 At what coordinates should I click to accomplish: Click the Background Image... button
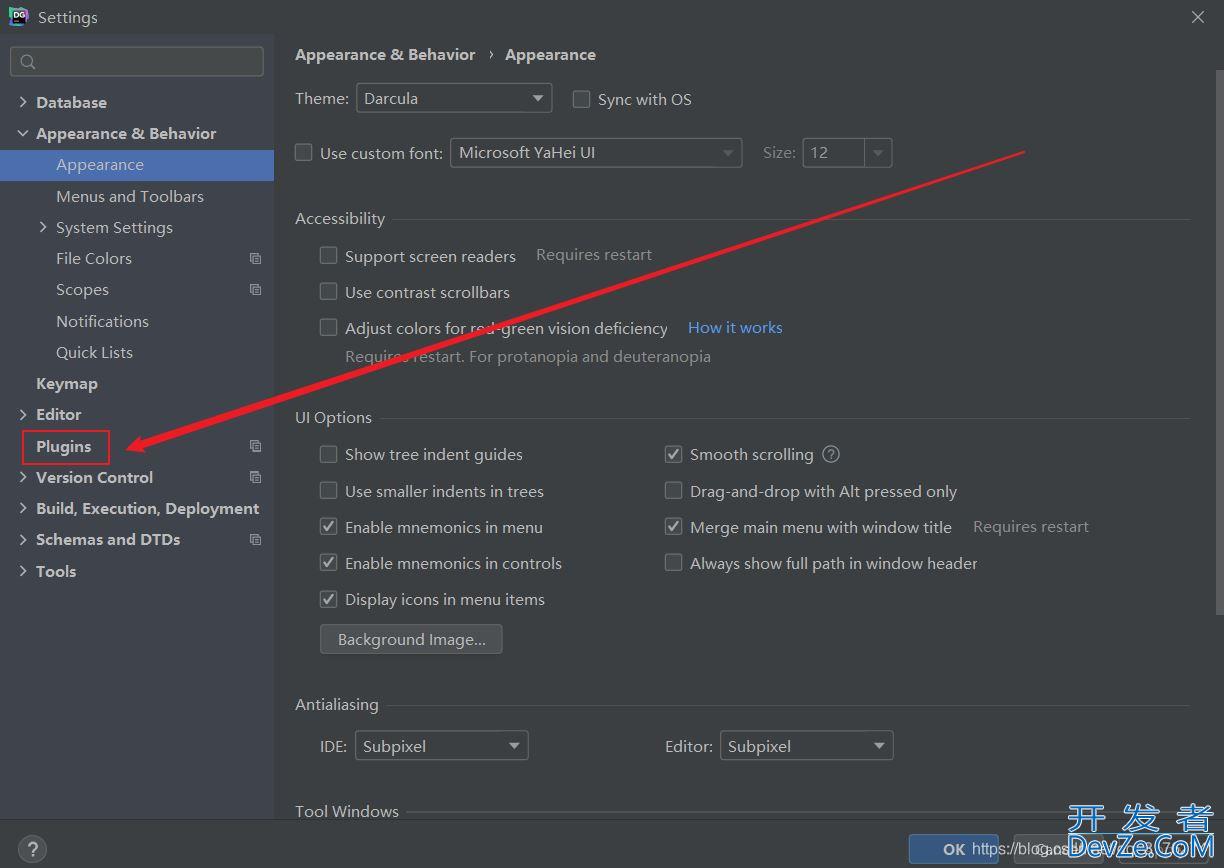point(411,639)
